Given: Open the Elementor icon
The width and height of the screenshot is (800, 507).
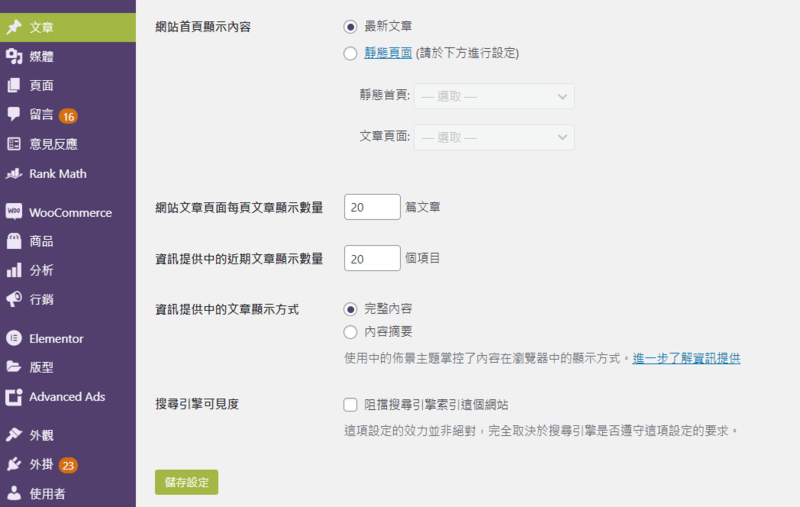Looking at the screenshot, I should (x=14, y=338).
